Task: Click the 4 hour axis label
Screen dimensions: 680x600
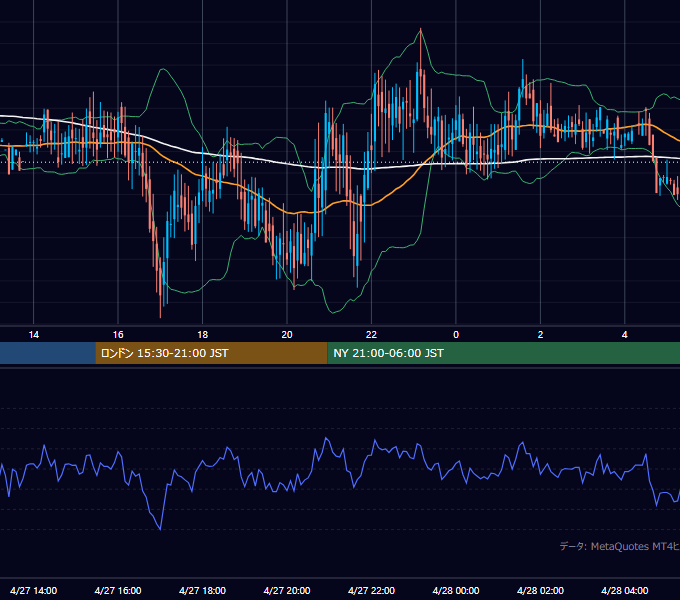Action: click(x=624, y=335)
